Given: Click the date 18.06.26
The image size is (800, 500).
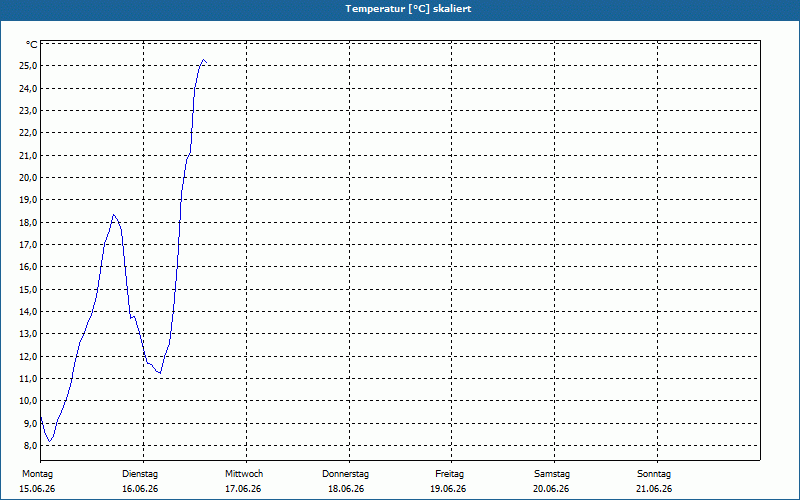Looking at the screenshot, I should tap(346, 489).
